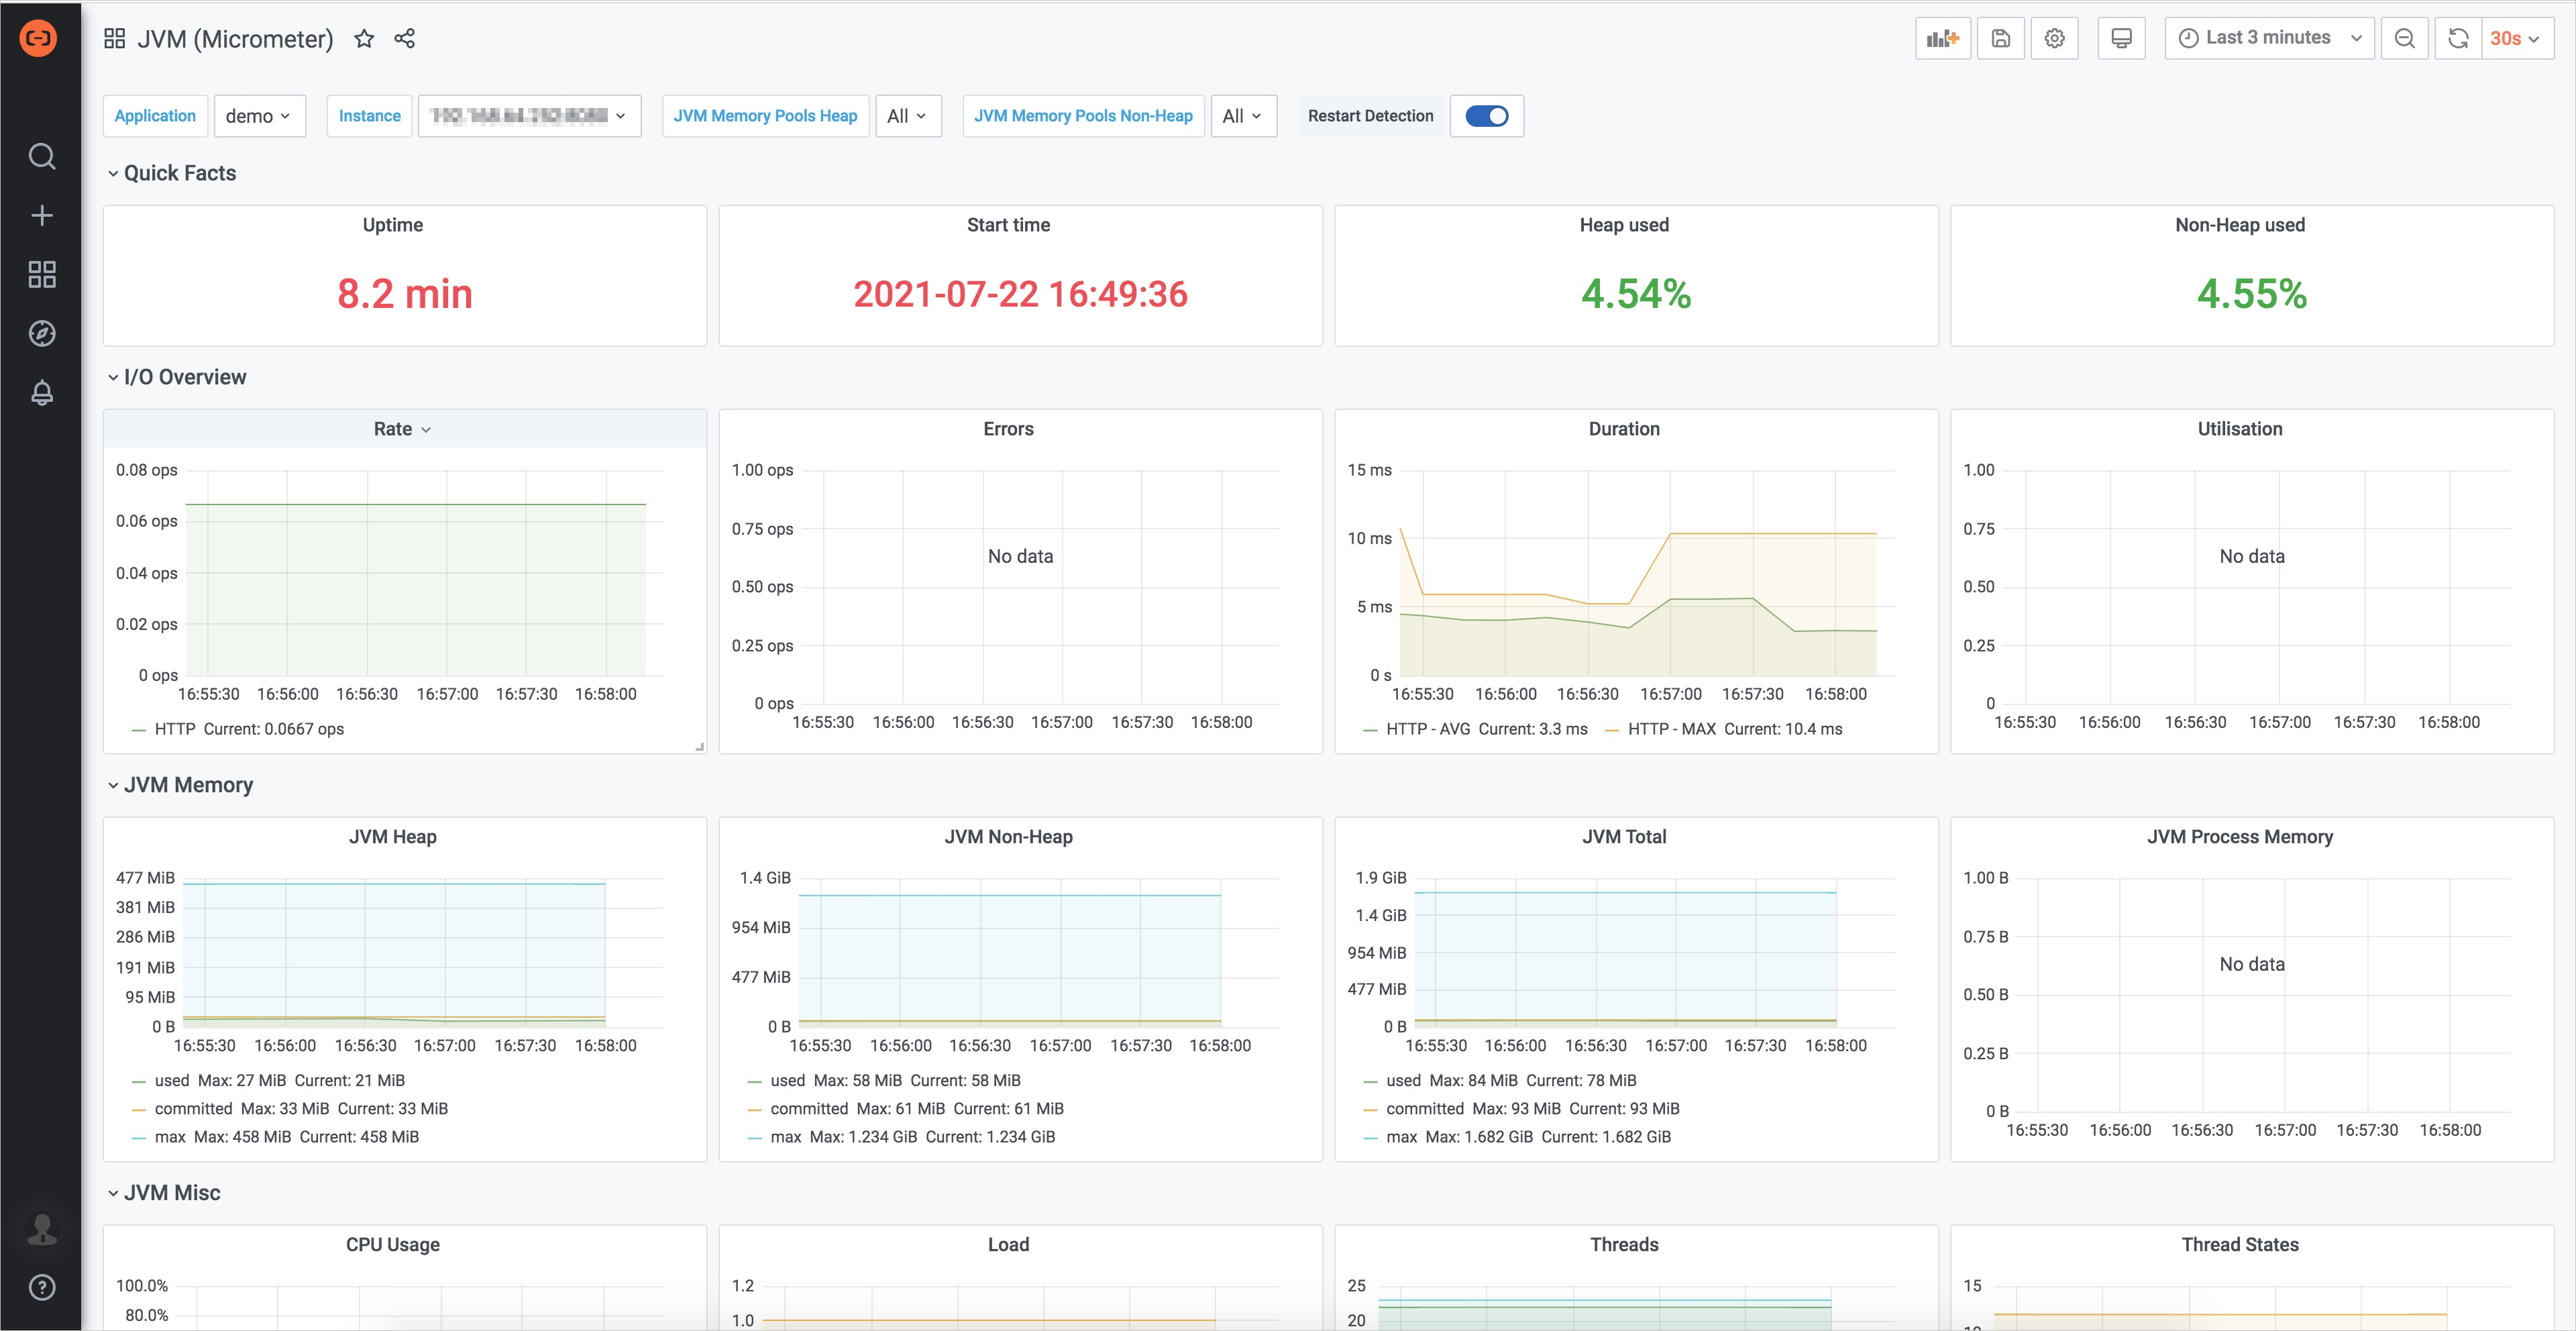Open the Rate panel title menu
The width and height of the screenshot is (2576, 1331).
403,429
